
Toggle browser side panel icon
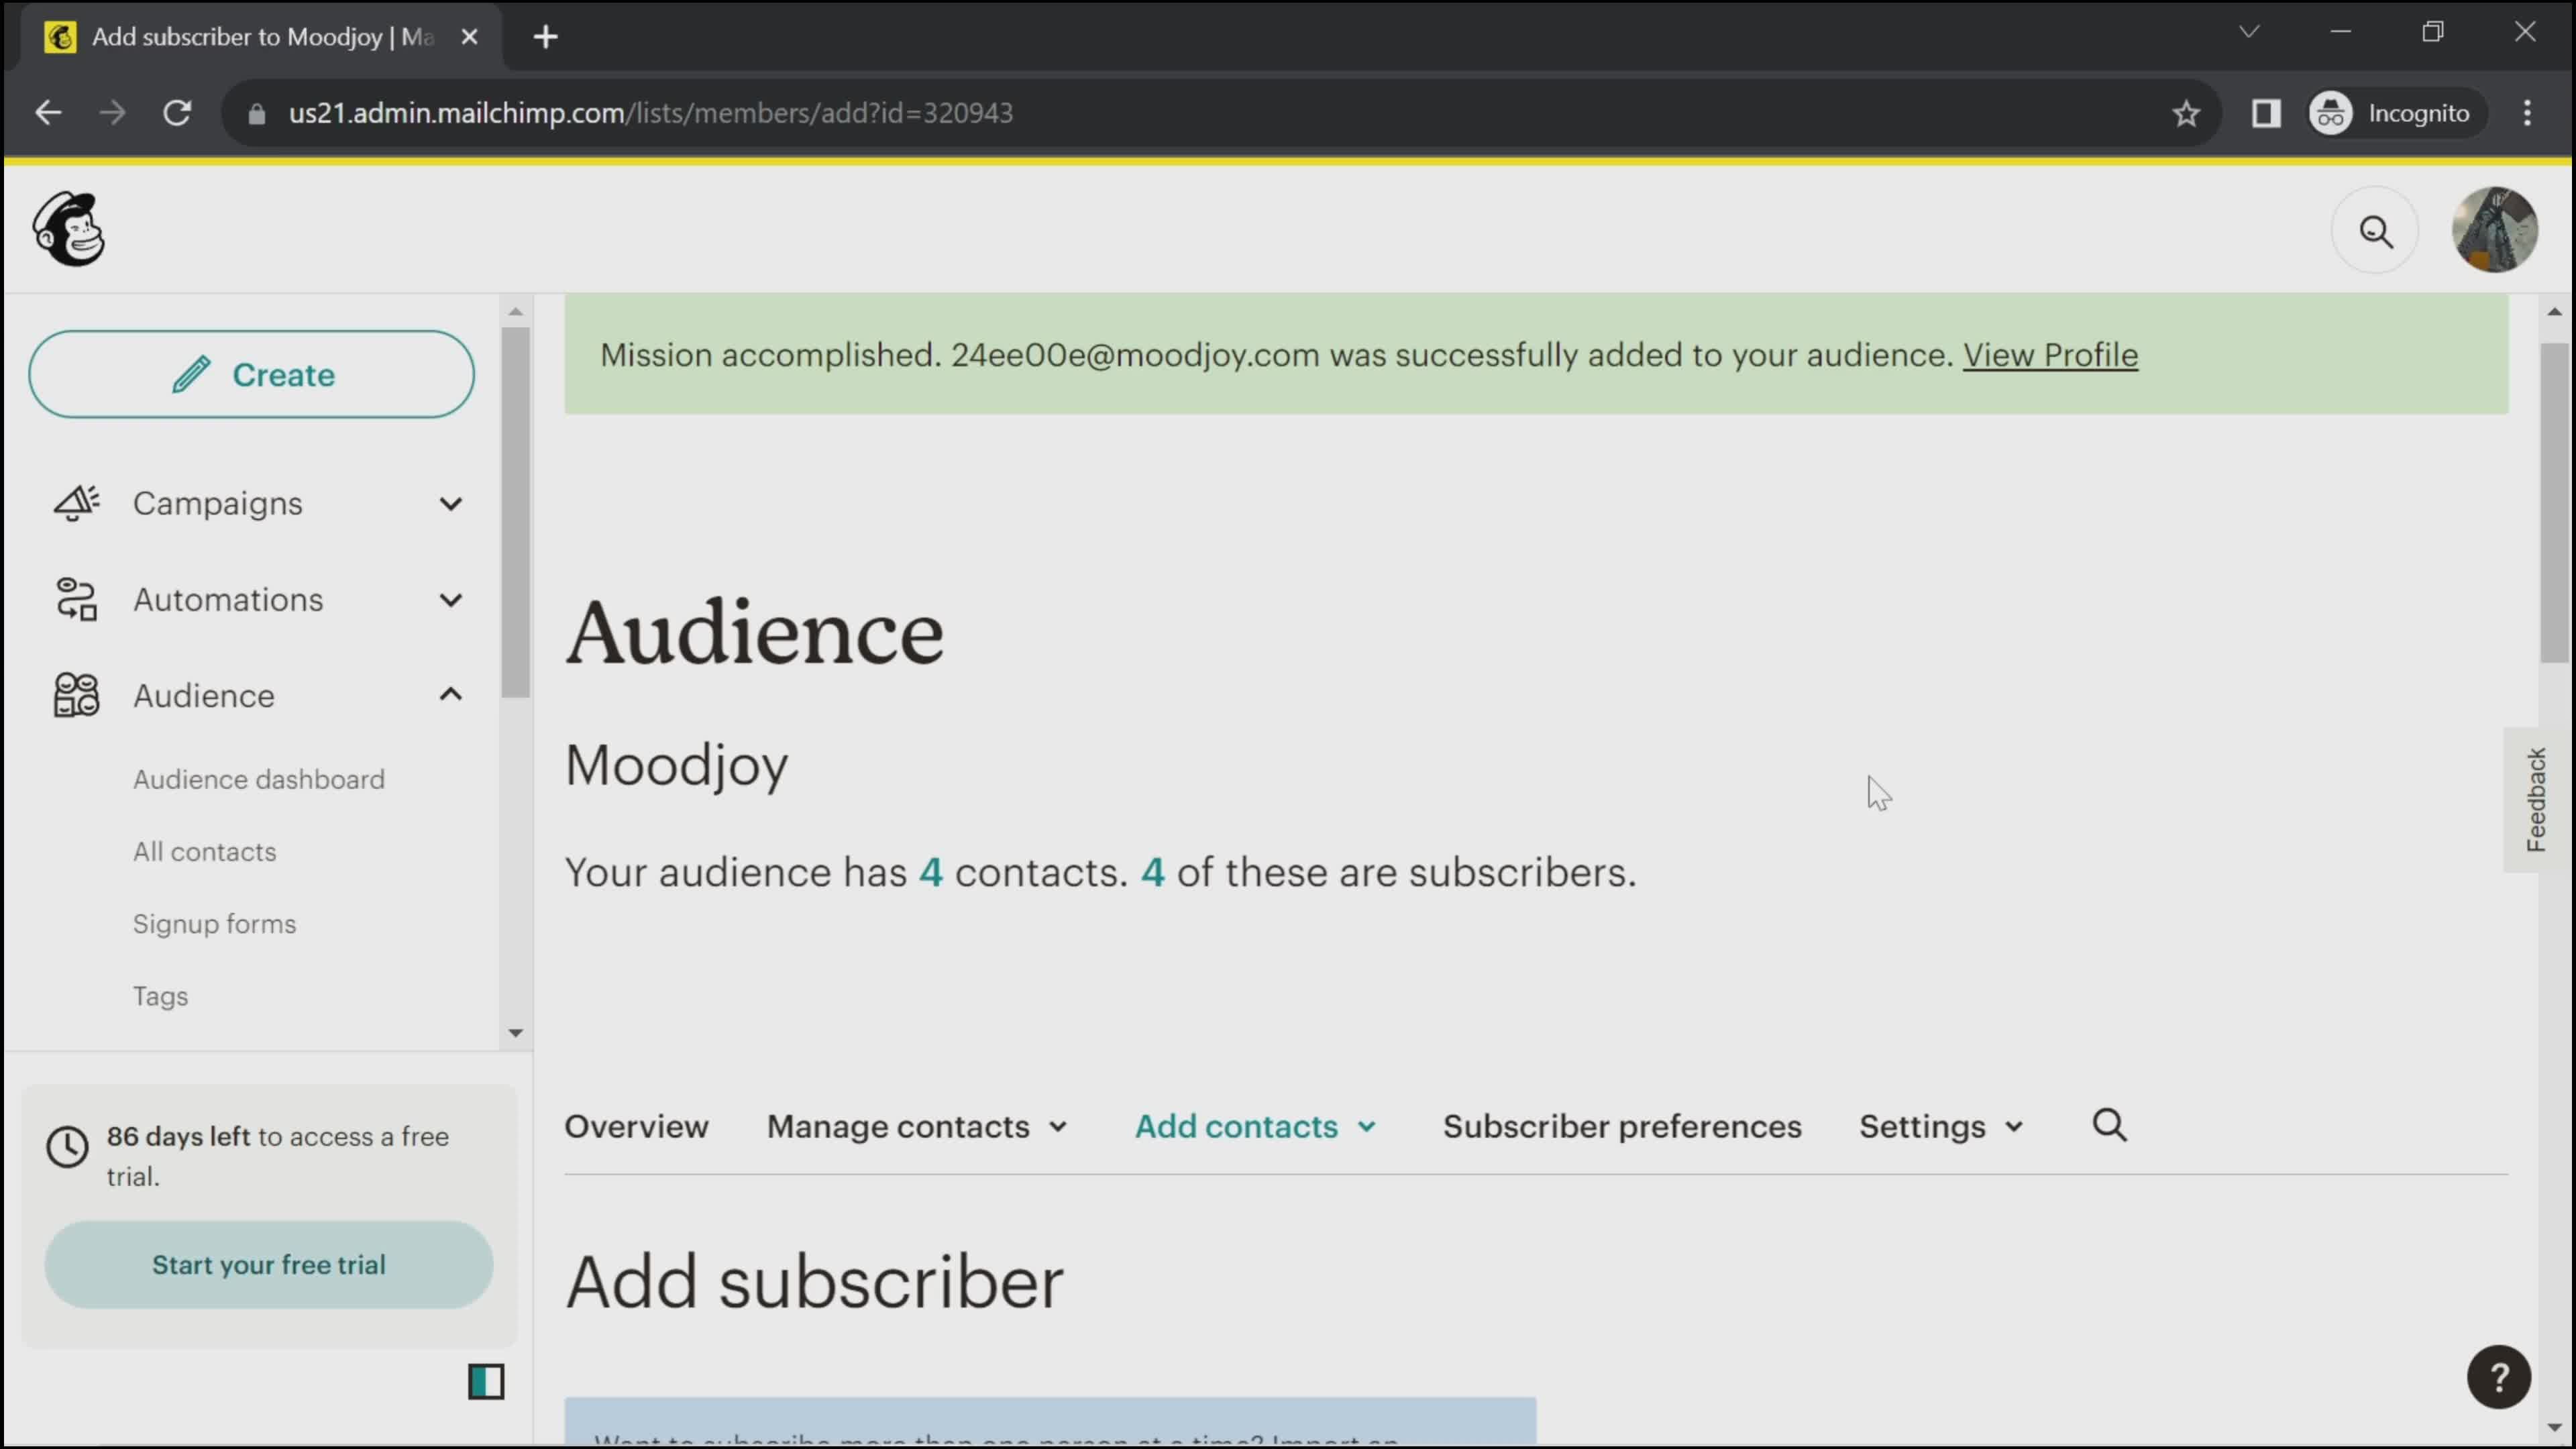[x=2266, y=113]
